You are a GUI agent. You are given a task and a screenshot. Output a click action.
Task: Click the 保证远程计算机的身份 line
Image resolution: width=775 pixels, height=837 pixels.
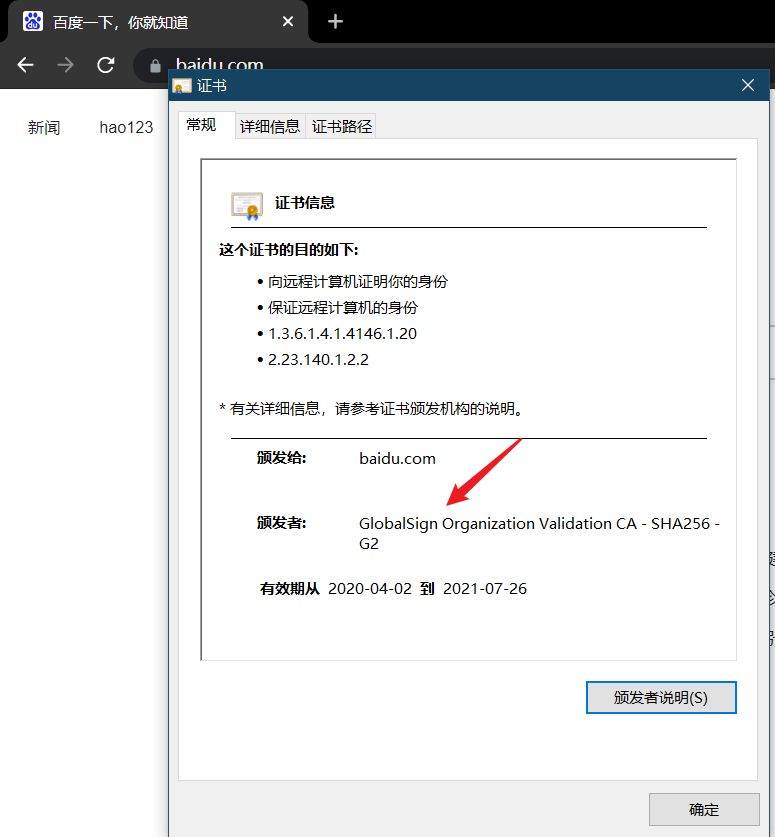pos(343,307)
